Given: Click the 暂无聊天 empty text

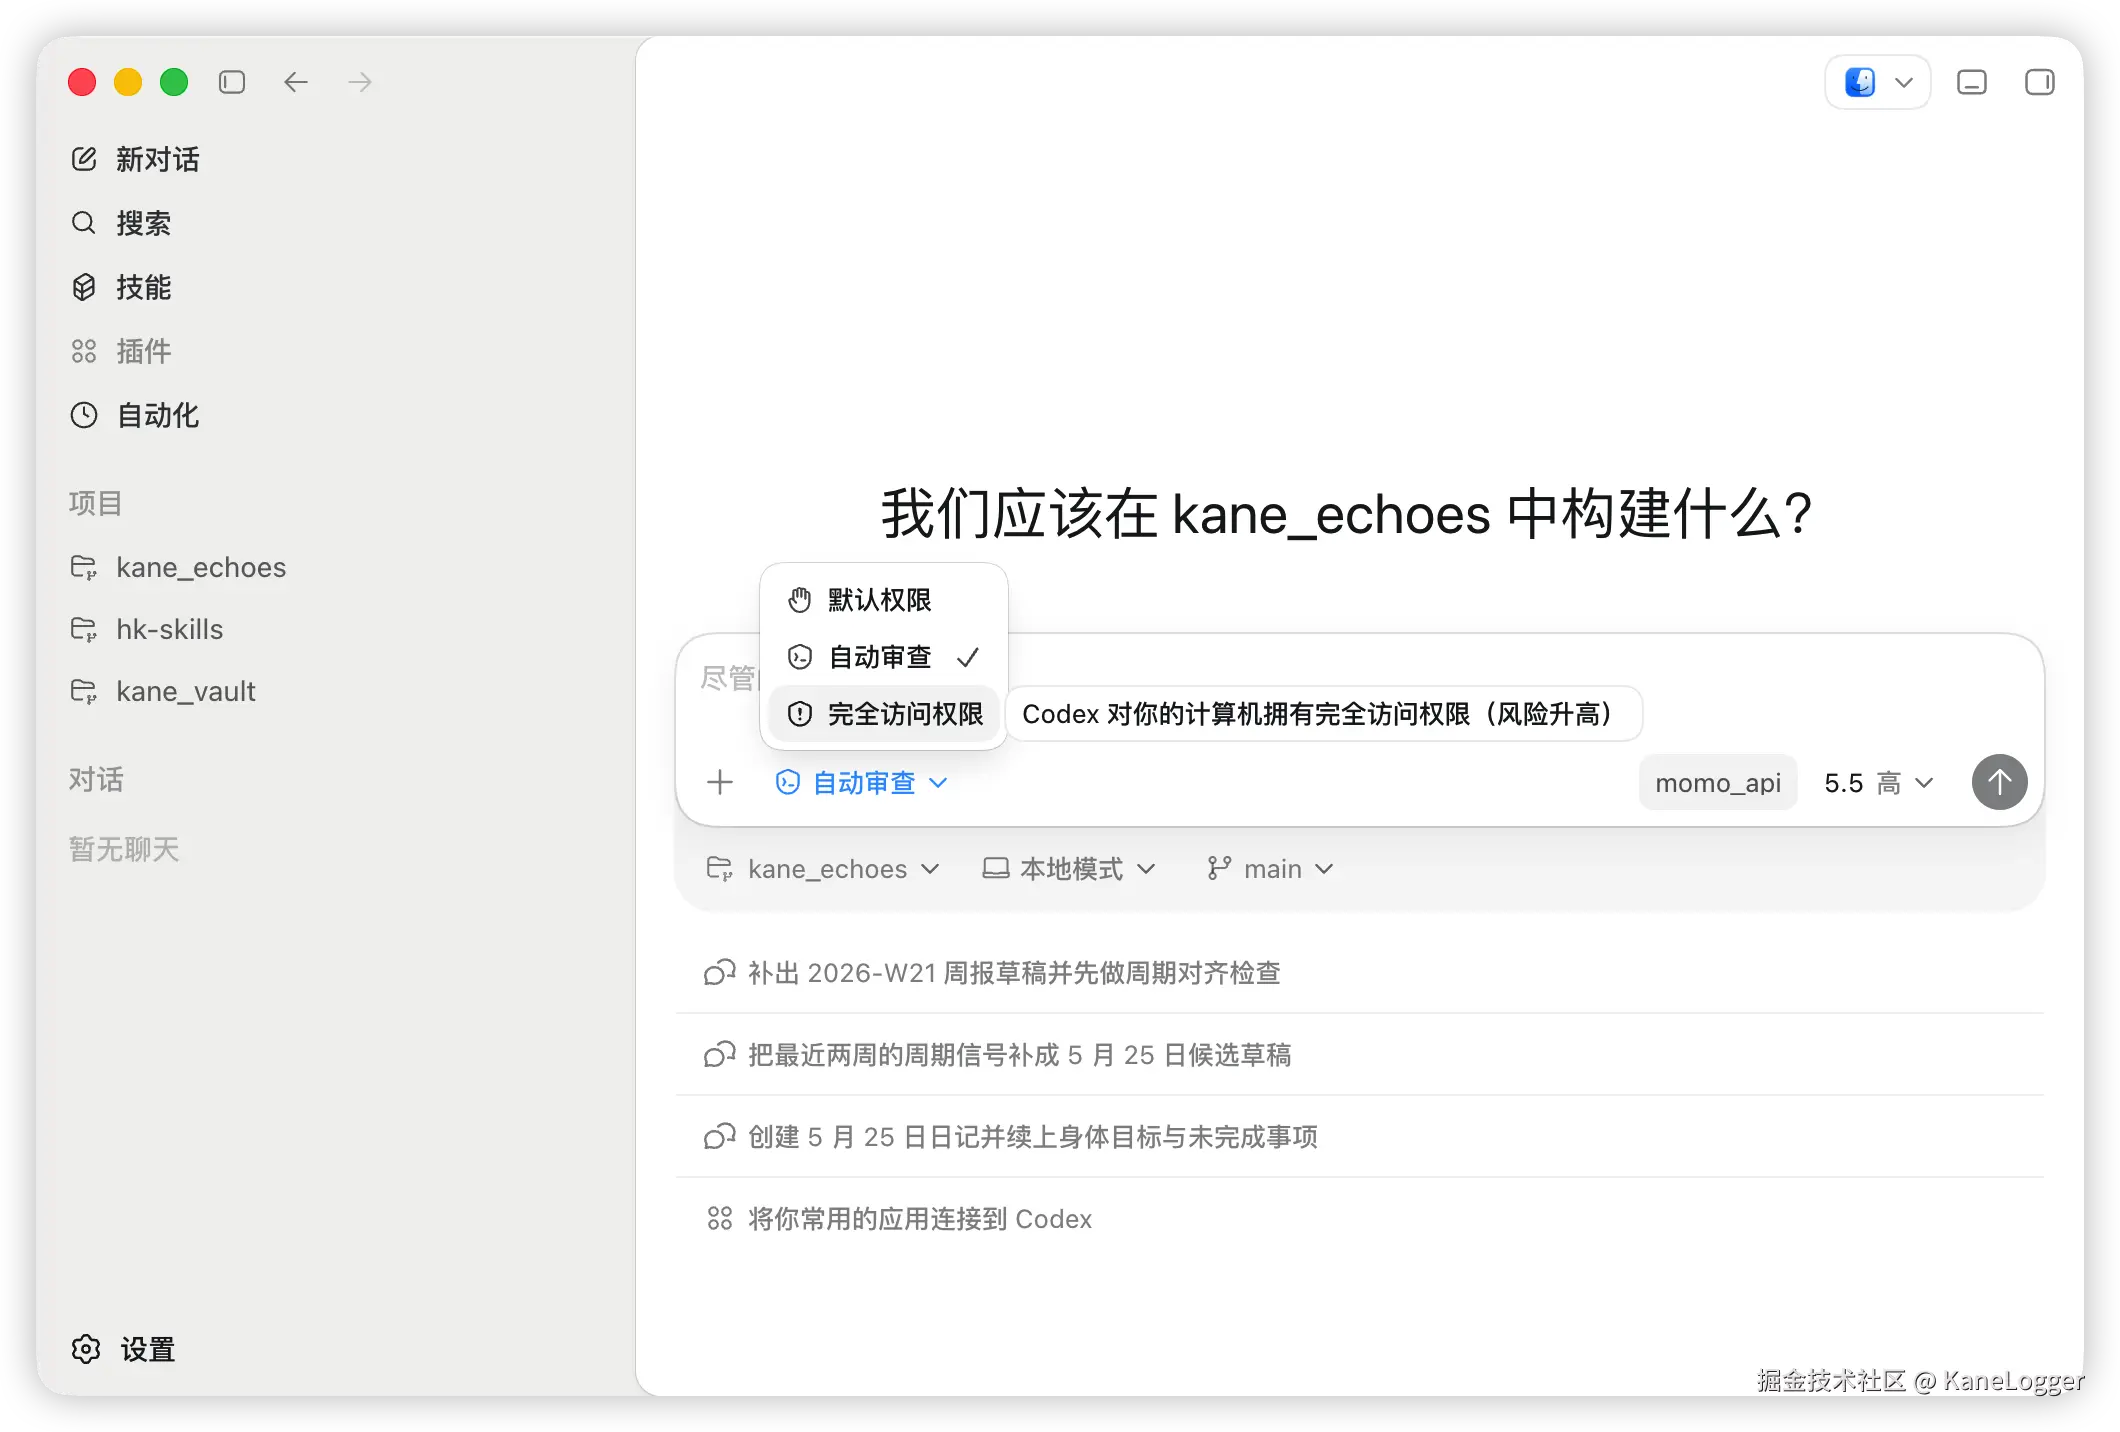Looking at the screenshot, I should [x=124, y=849].
